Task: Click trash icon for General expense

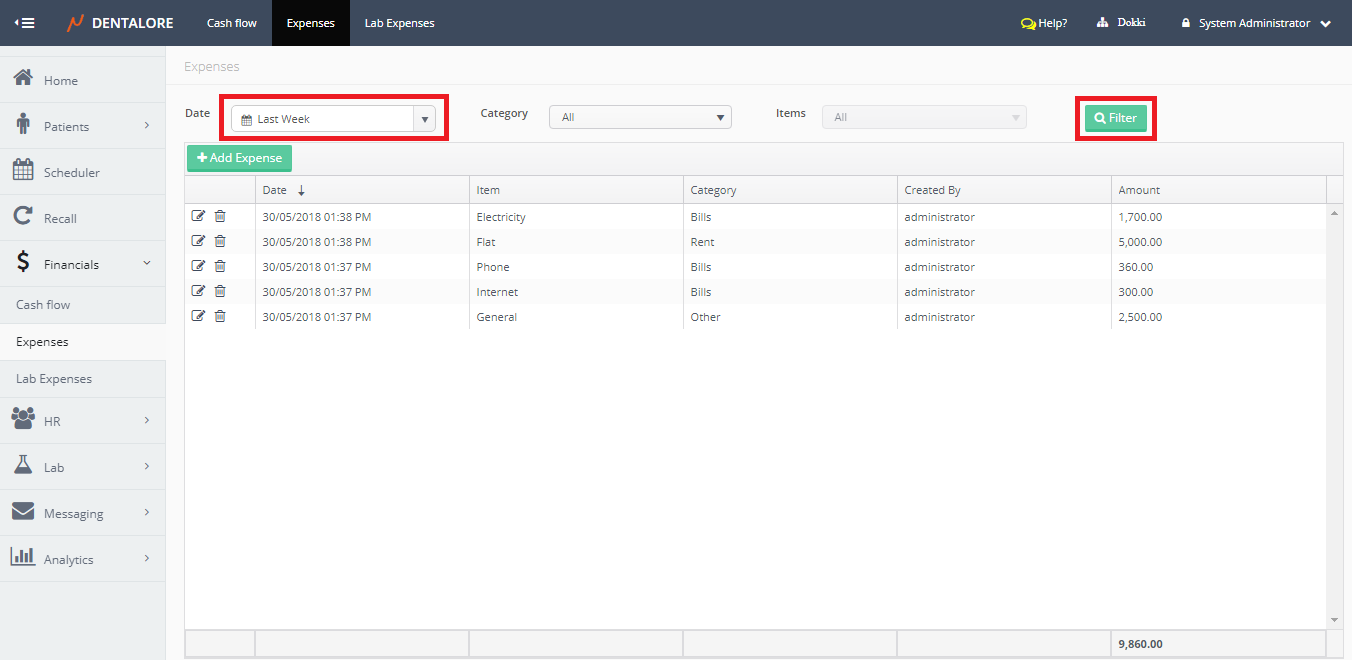Action: click(x=220, y=316)
